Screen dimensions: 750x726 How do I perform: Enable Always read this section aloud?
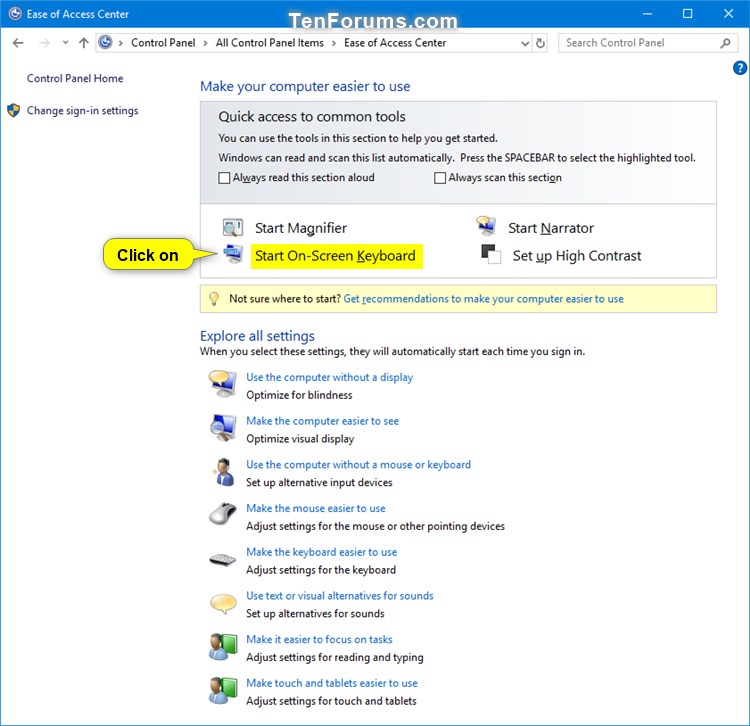click(224, 178)
